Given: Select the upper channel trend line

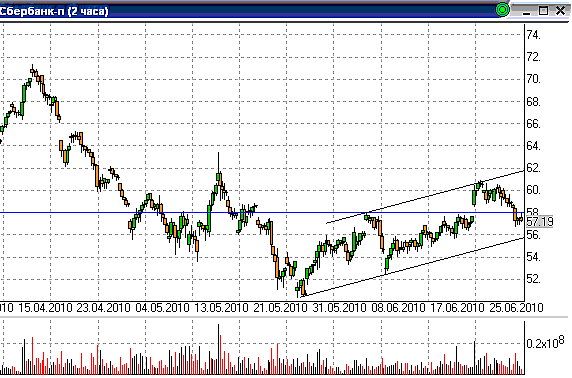Looking at the screenshot, I should click(x=425, y=197).
